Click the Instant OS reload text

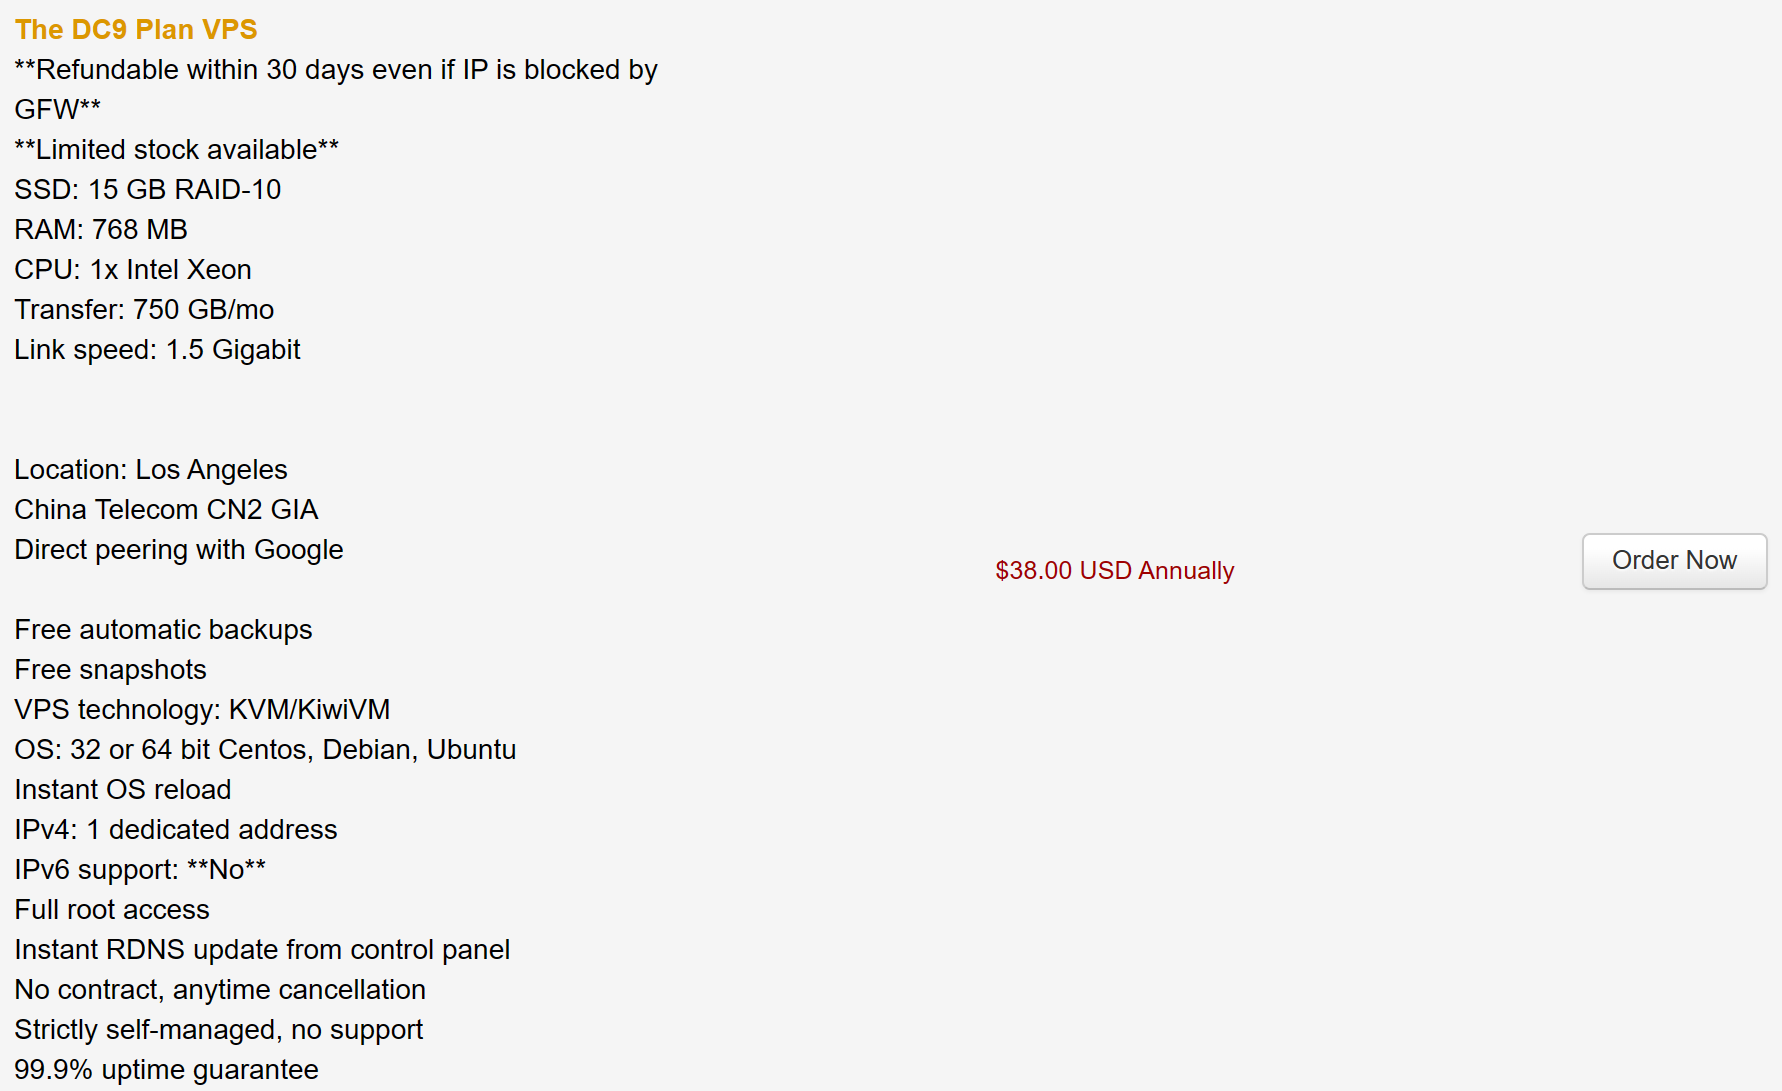[x=123, y=790]
